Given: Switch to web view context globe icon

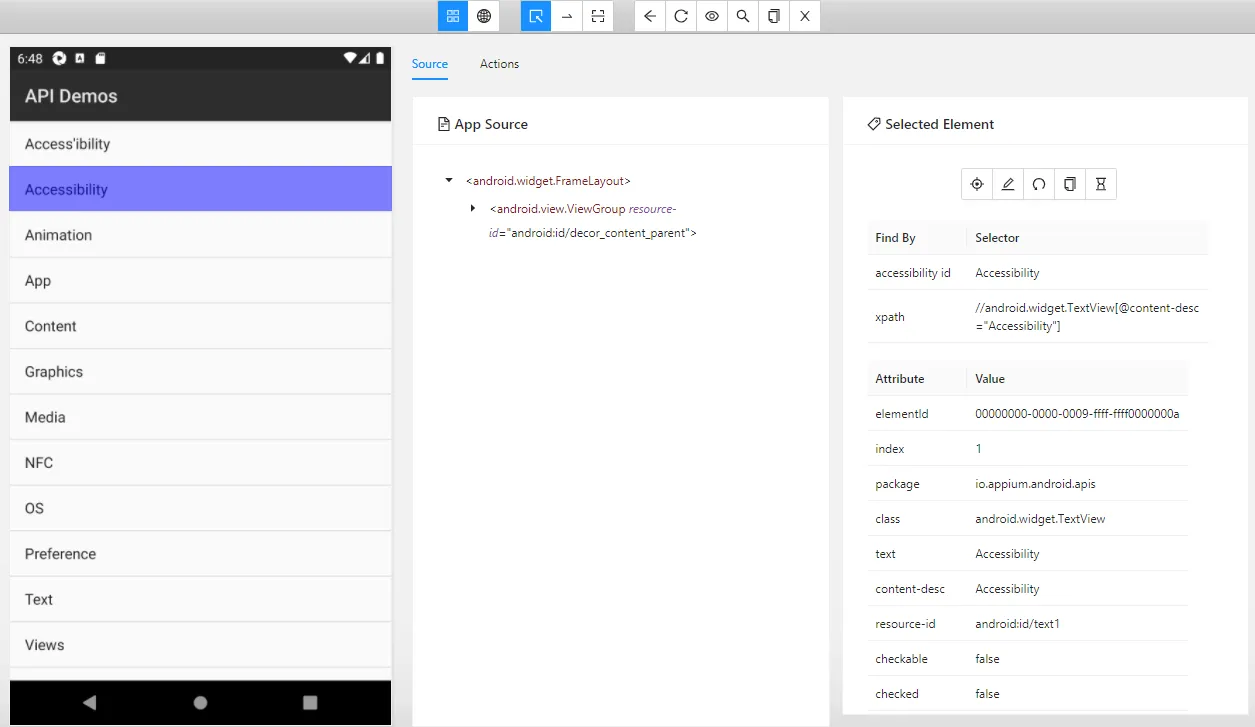Looking at the screenshot, I should 484,16.
